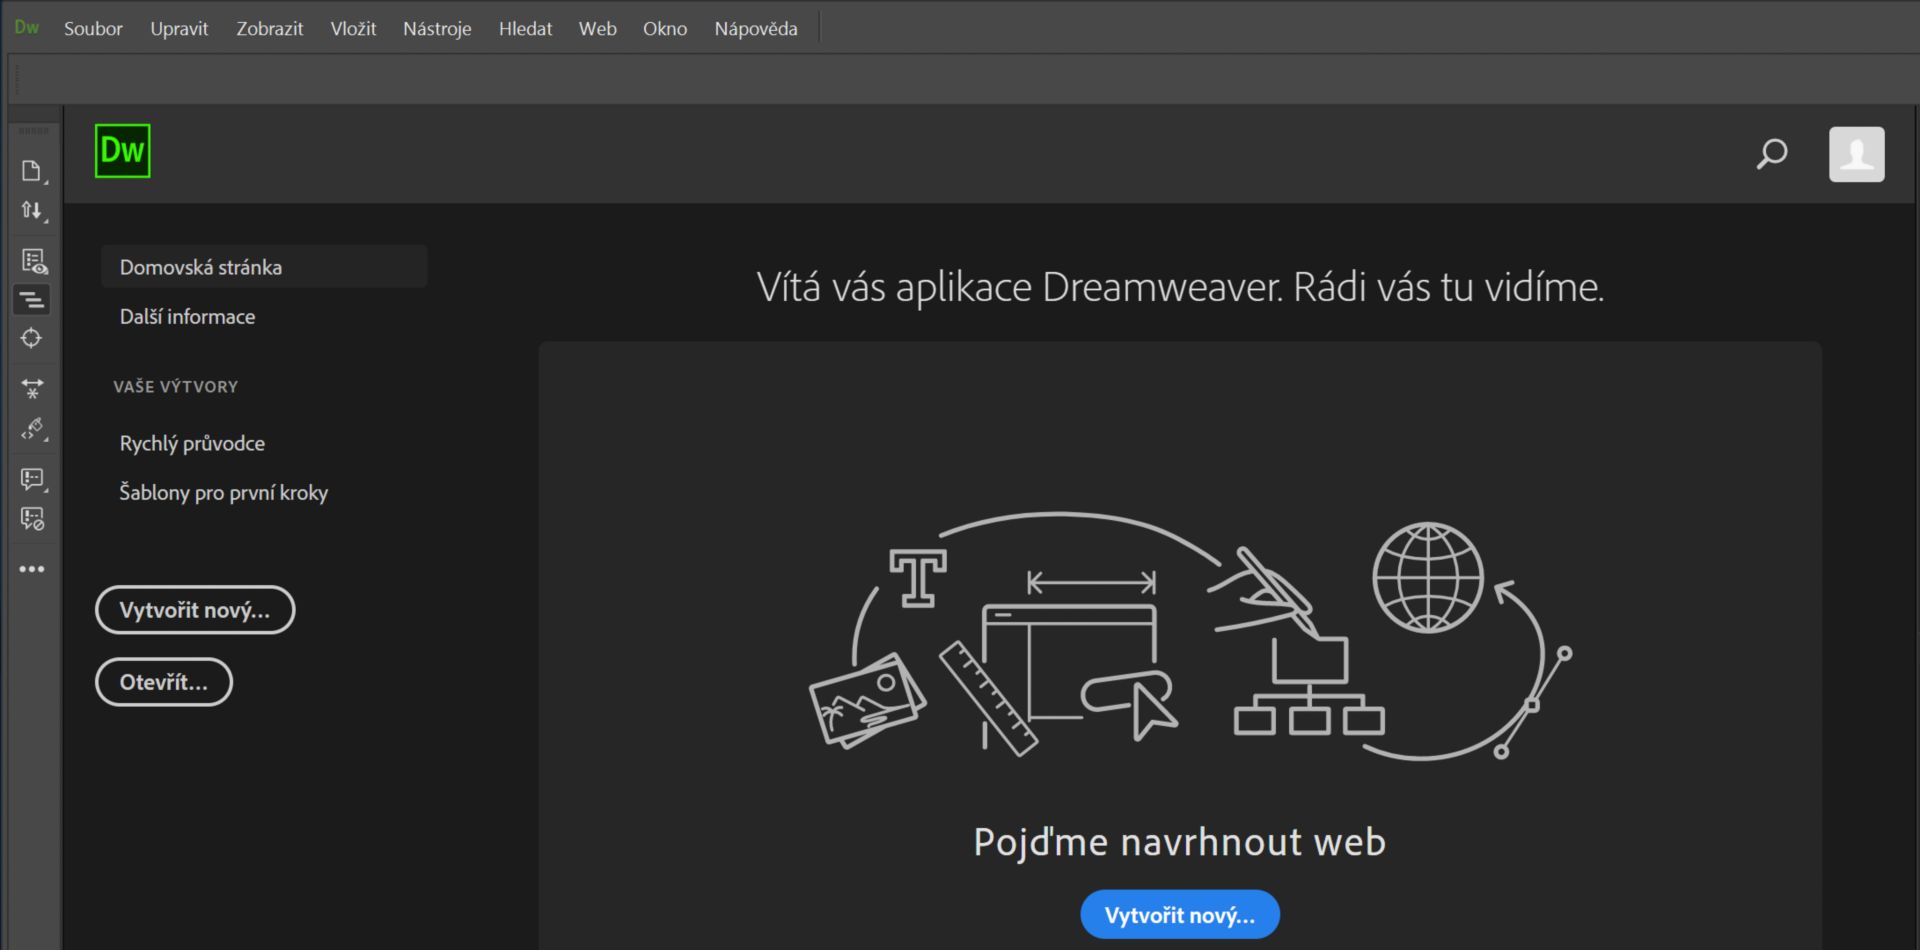Open the Dreamweaver home logo icon
1920x950 pixels.
pos(122,150)
